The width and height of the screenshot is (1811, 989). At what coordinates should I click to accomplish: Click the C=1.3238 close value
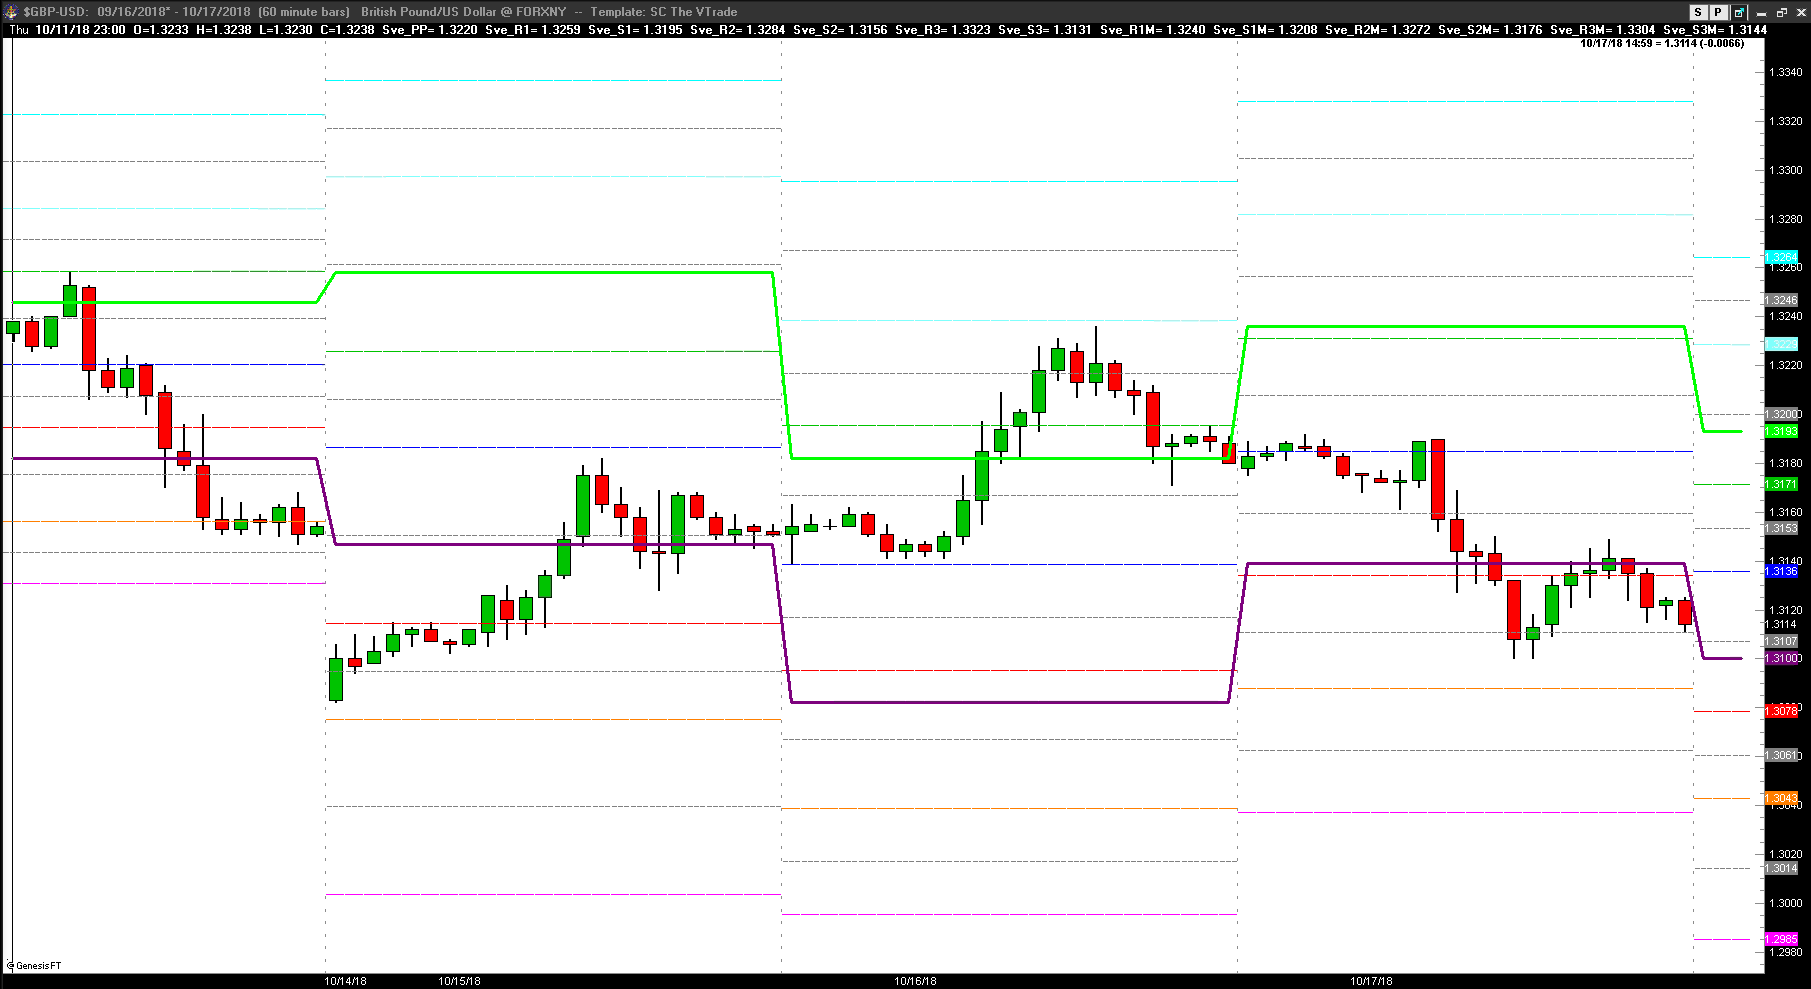(347, 30)
